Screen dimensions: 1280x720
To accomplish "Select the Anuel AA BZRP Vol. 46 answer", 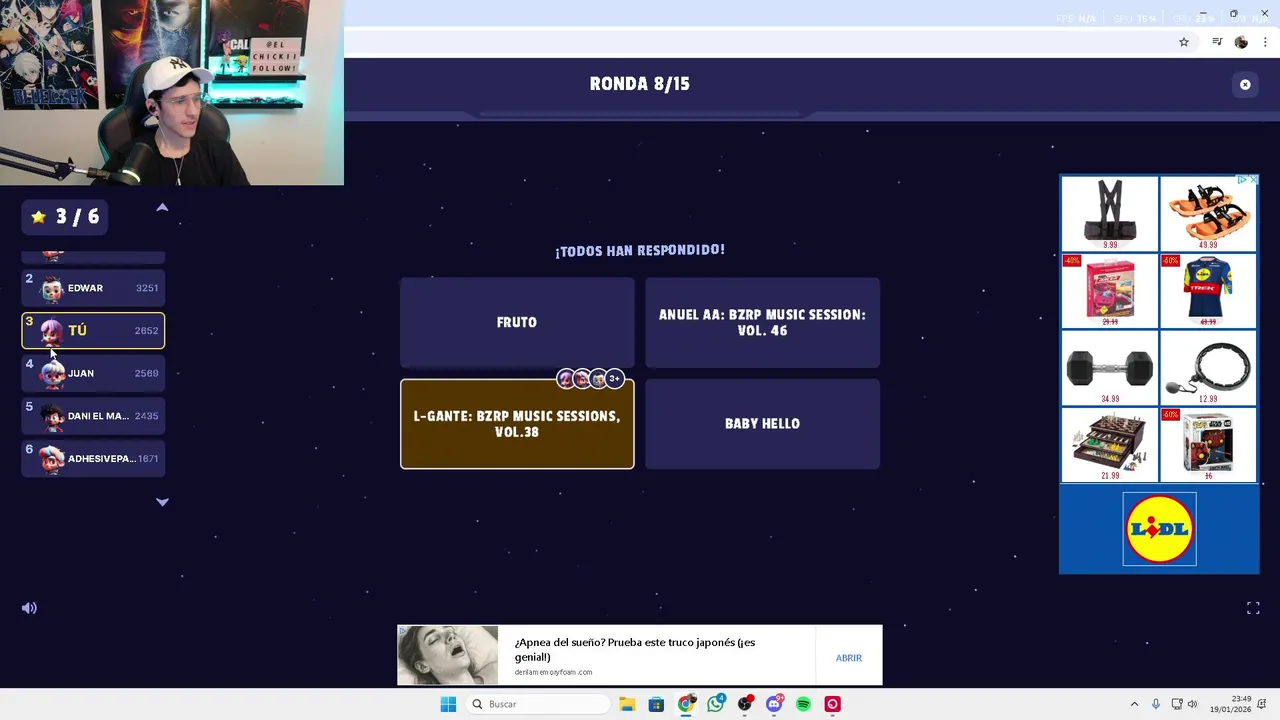I will (x=762, y=322).
